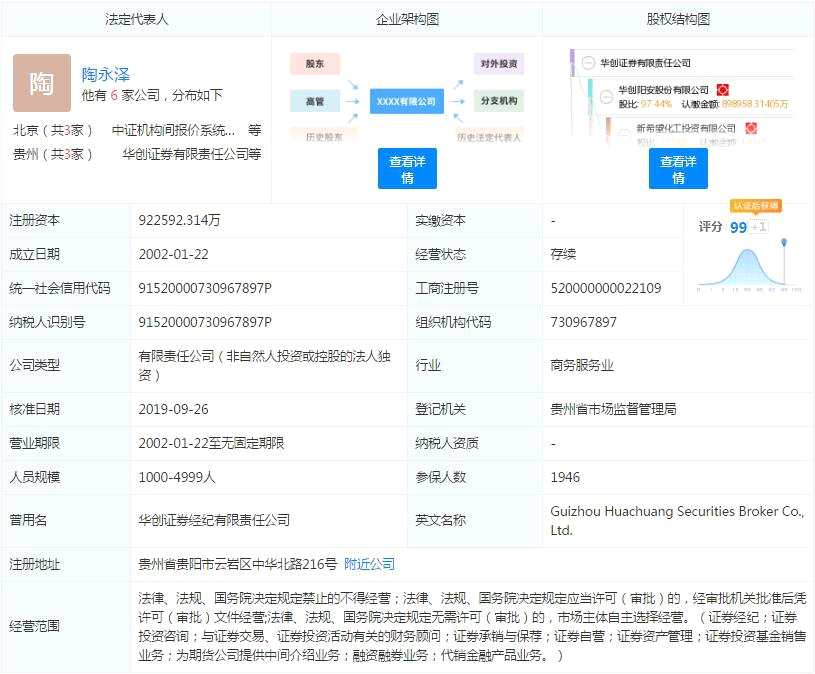Click 工商注册号 value 520000000022109
Viewport: 815px width, 674px height.
606,288
